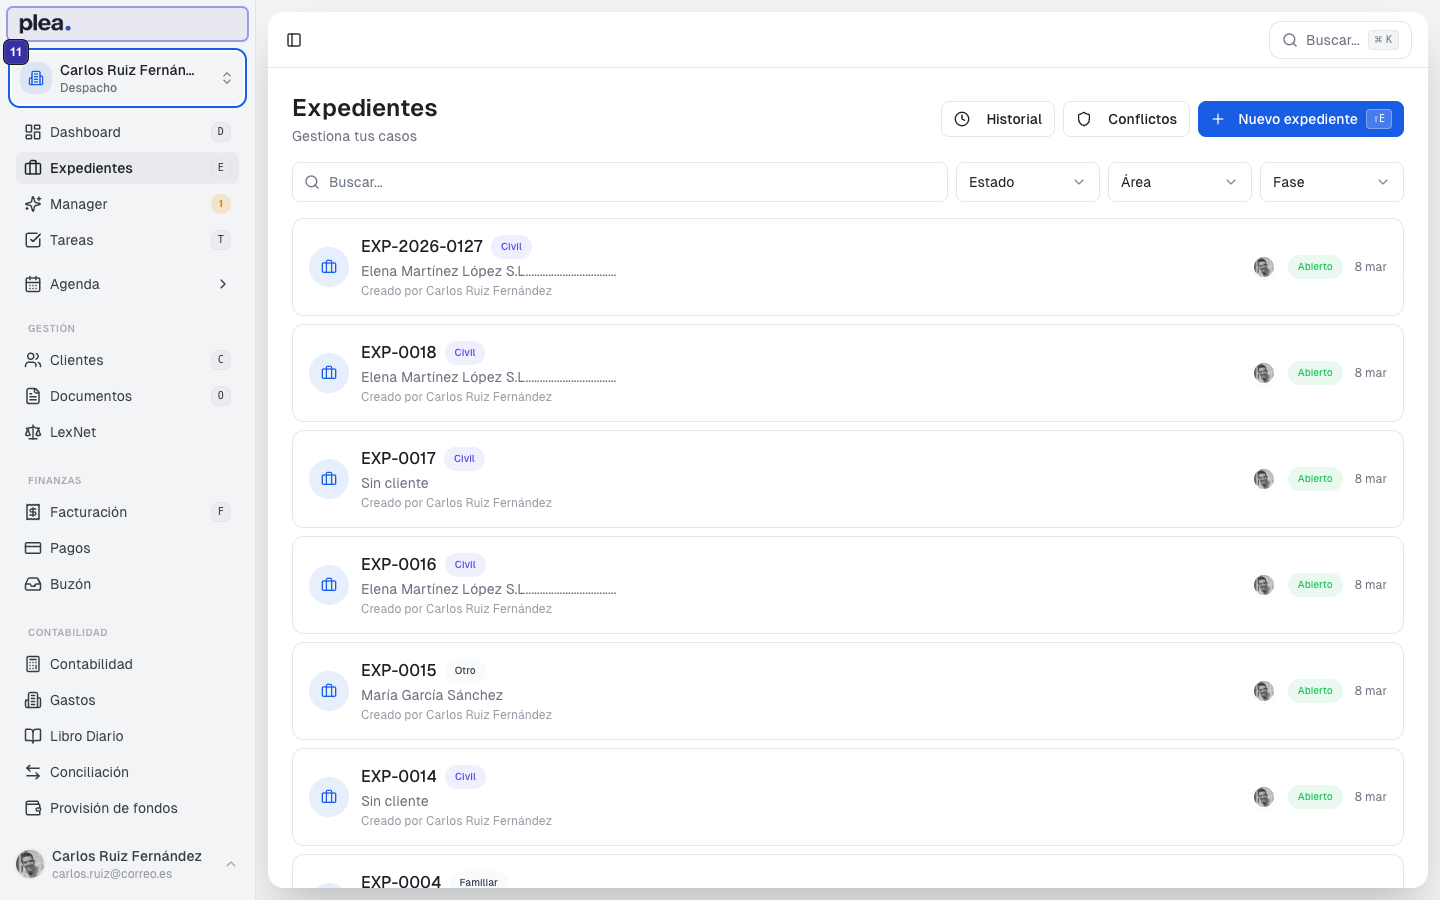Click the Abierto badge on EXP-0014
The image size is (1440, 900).
(1315, 797)
